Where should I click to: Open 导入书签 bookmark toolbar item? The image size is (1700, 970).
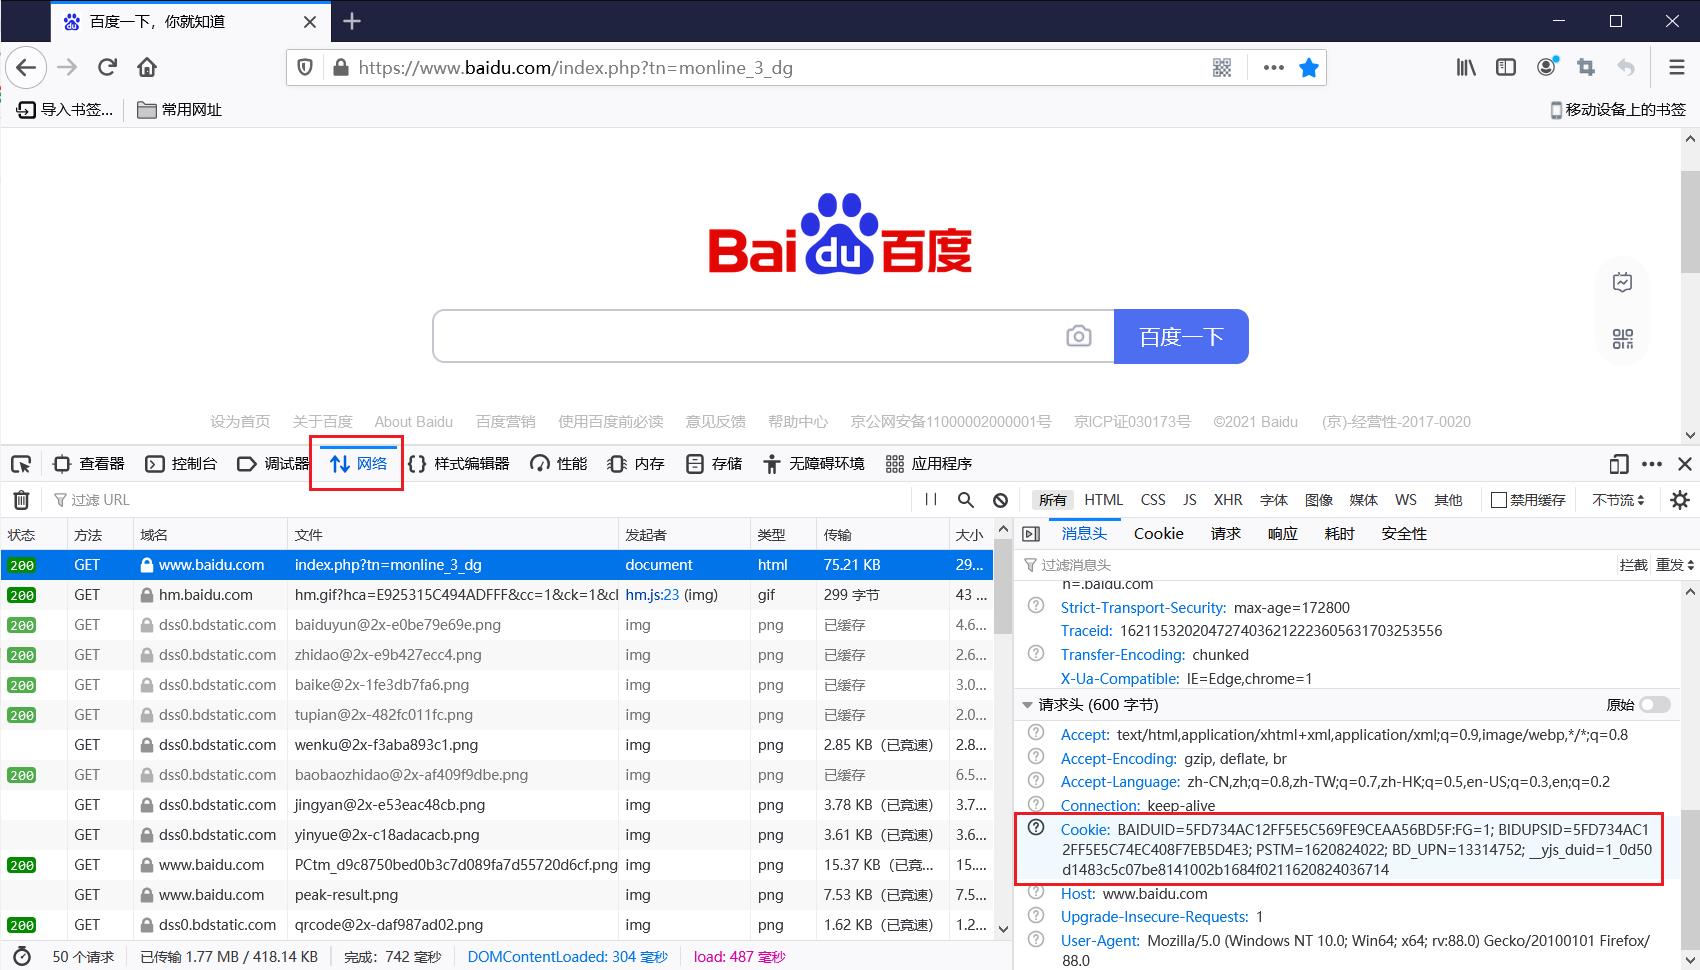click(66, 110)
